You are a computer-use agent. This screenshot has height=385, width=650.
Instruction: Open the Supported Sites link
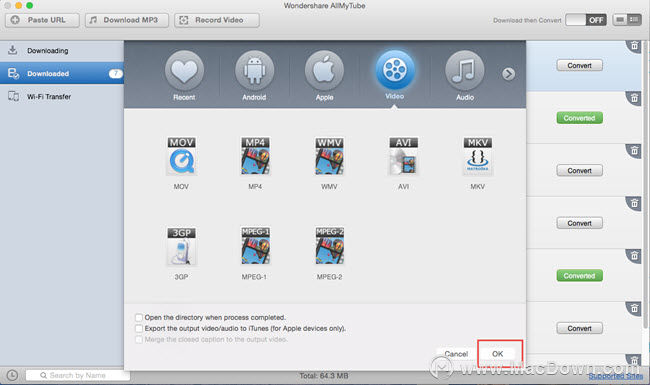pos(616,376)
